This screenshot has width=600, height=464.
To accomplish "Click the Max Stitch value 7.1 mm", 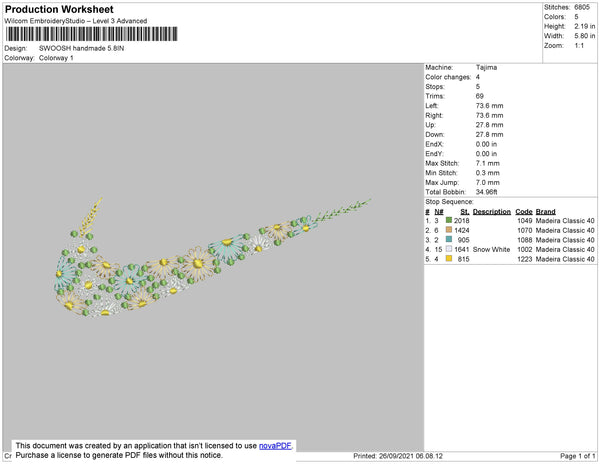I will coord(488,163).
